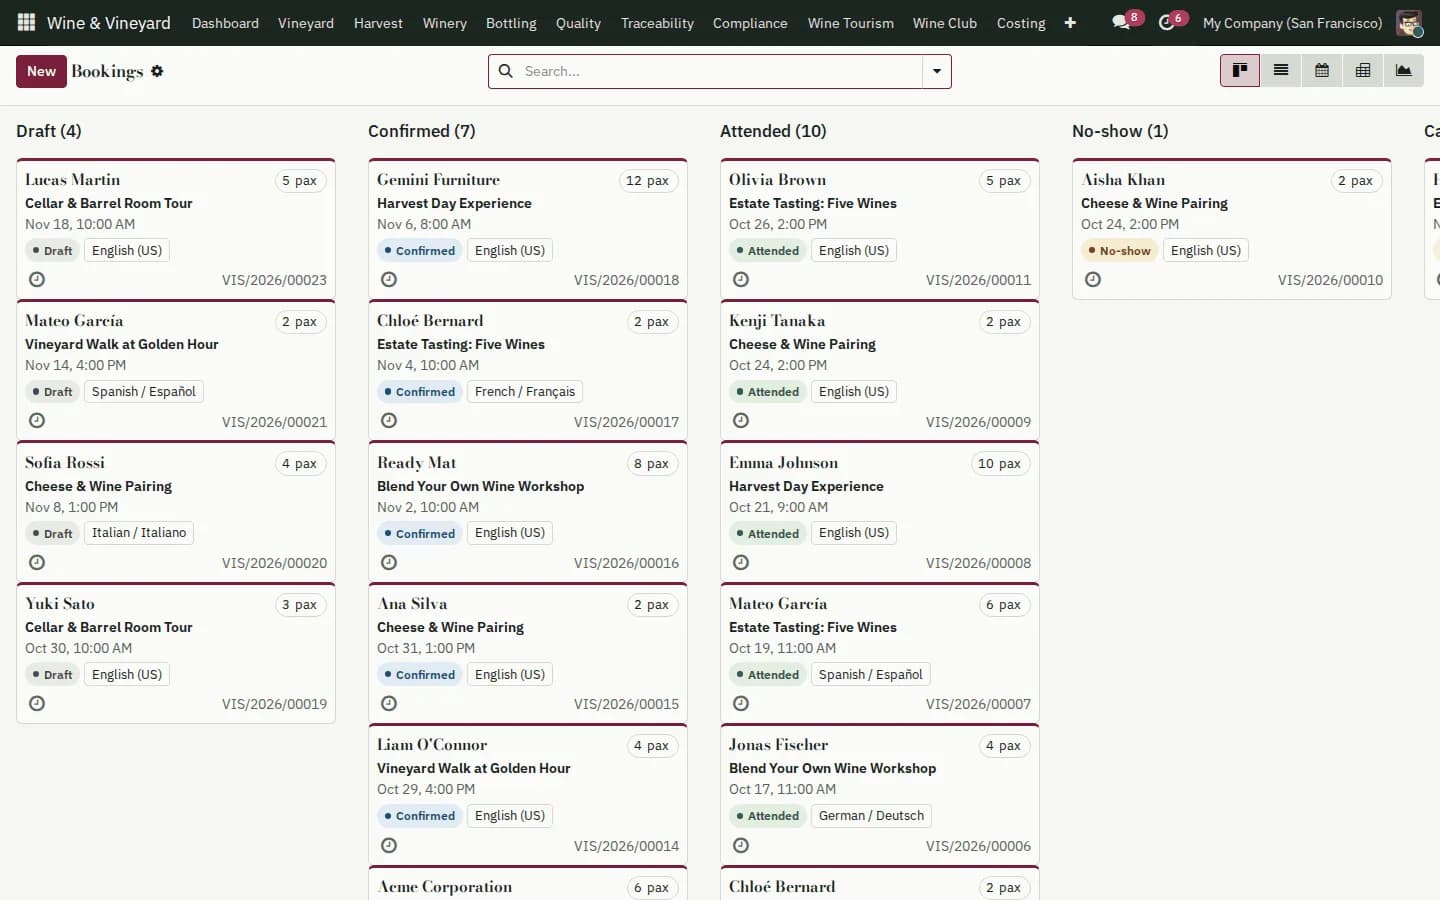Click the 12 pax badge on Gemini Furniture

[648, 181]
